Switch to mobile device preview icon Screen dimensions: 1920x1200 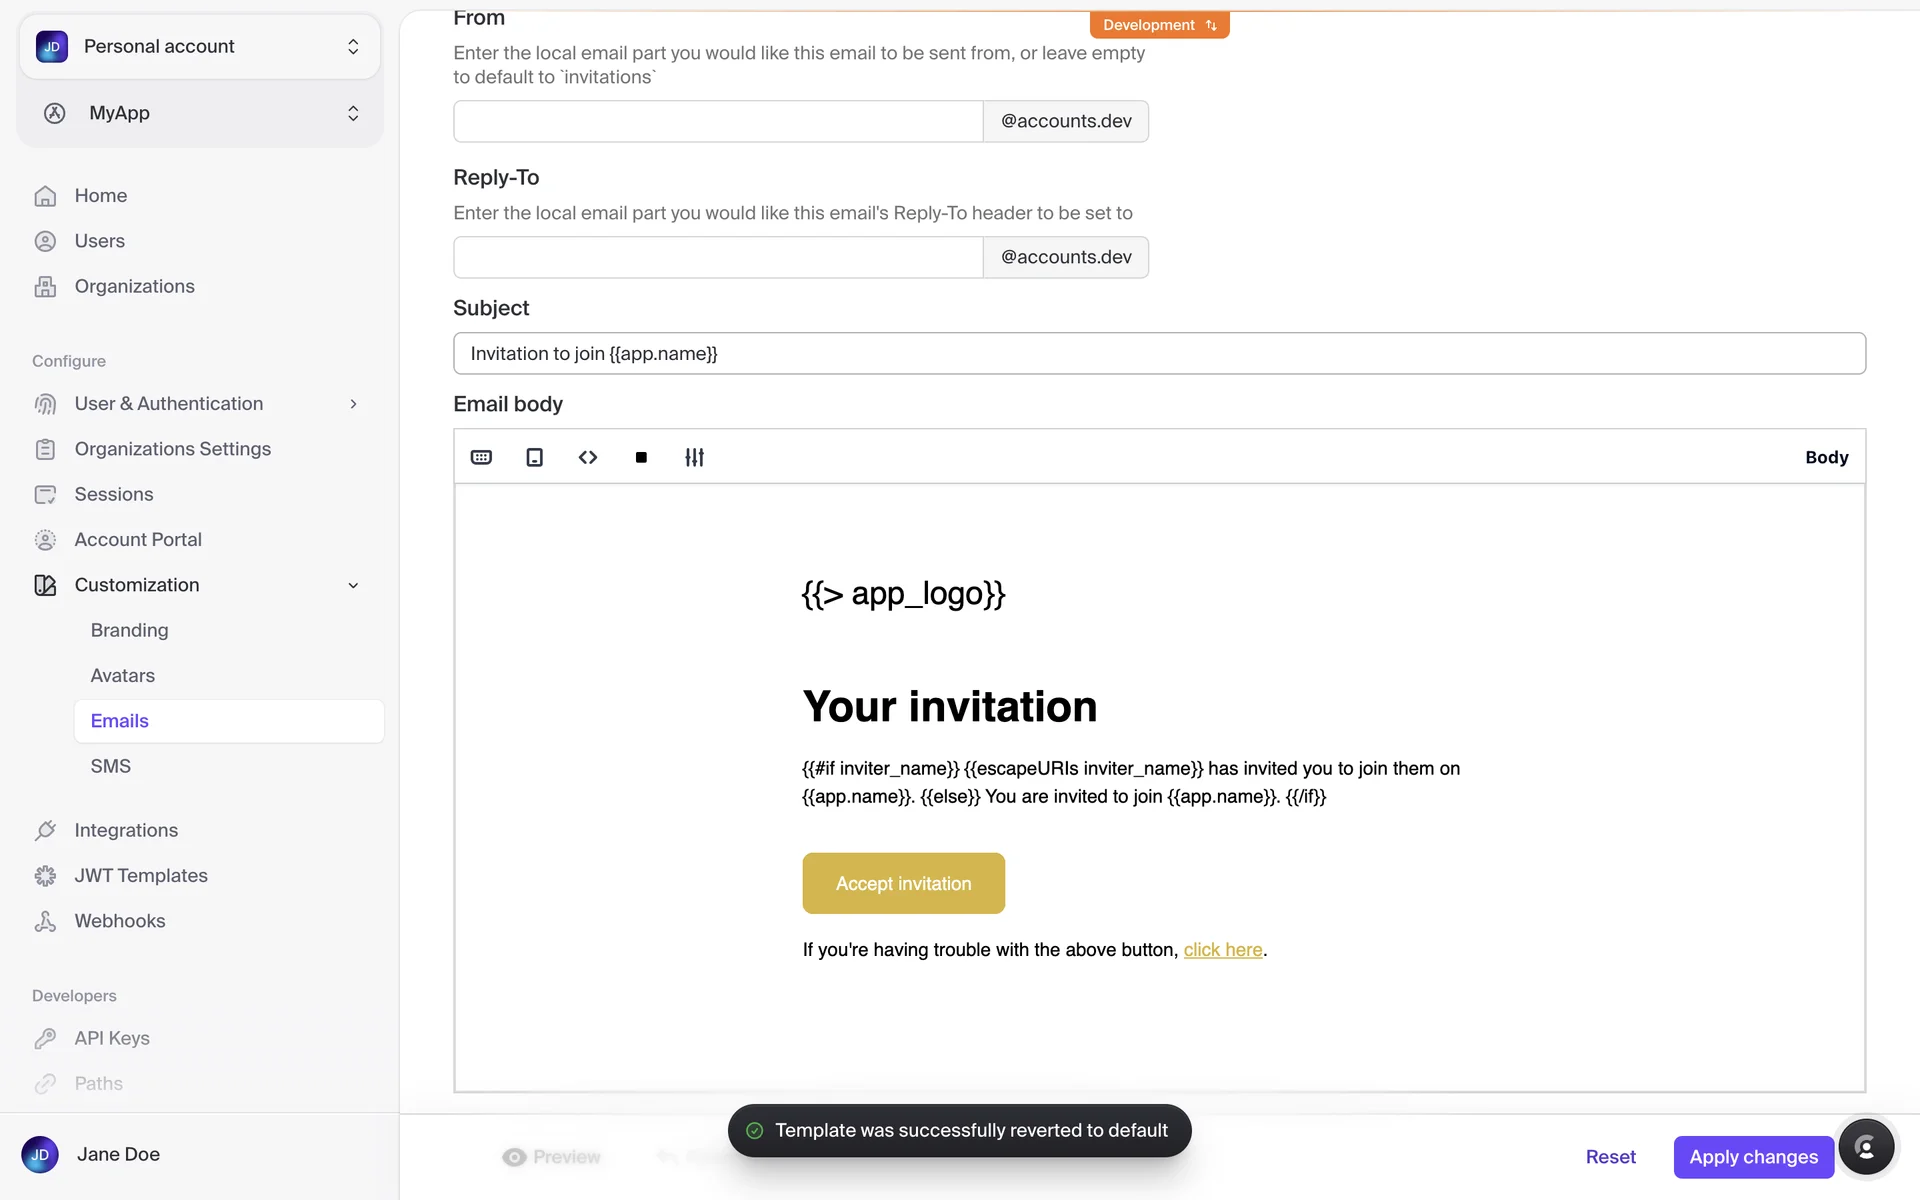(x=535, y=457)
